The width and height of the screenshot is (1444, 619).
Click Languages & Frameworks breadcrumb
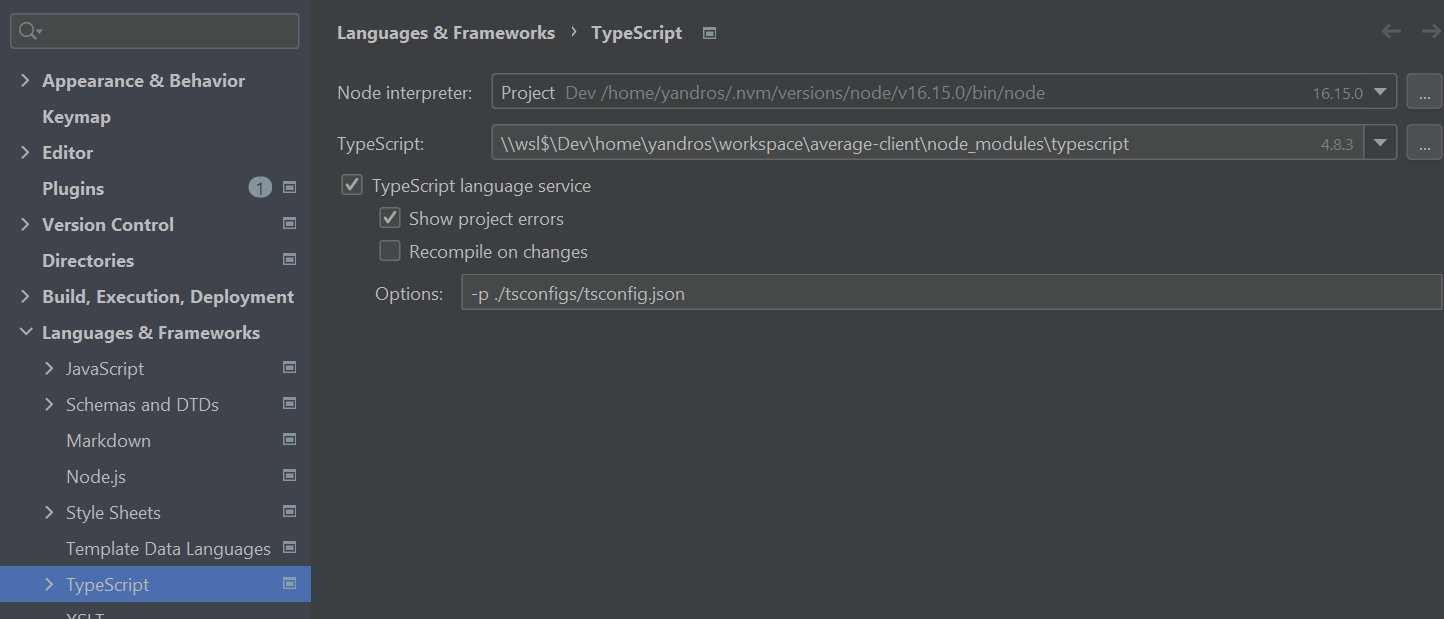coord(446,33)
